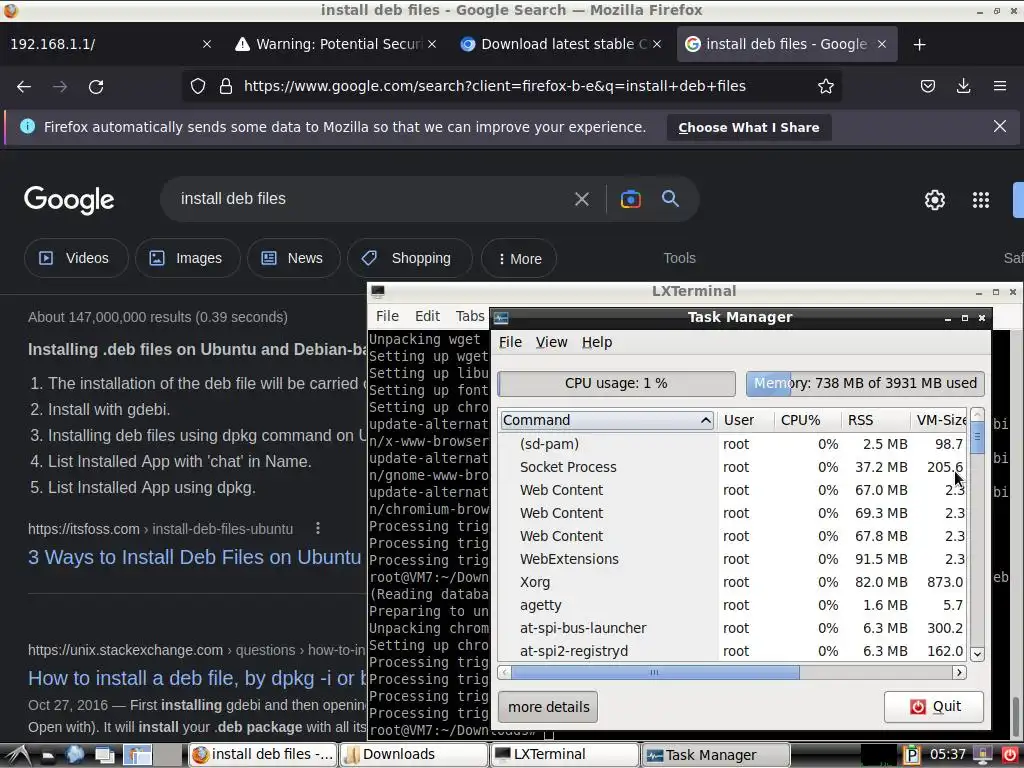Open the itsfoss result three-dot options
Screen dimensions: 1024x768
coord(318,528)
